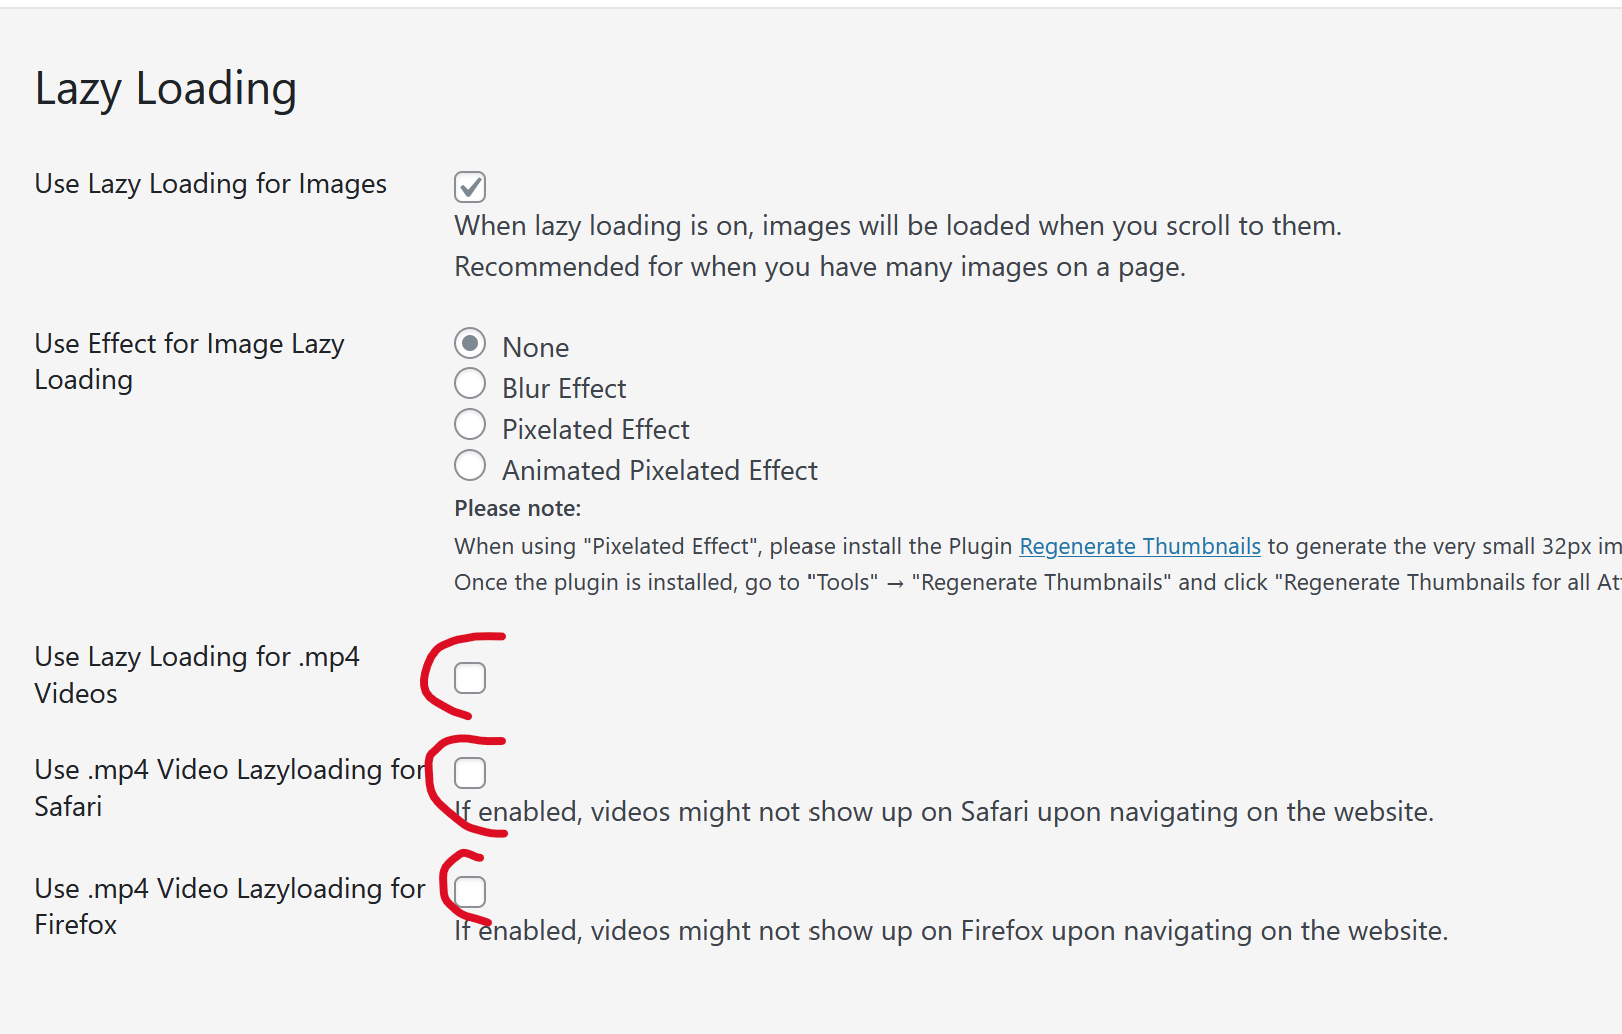
Task: Click the "Blur Effect" label text
Action: click(564, 389)
